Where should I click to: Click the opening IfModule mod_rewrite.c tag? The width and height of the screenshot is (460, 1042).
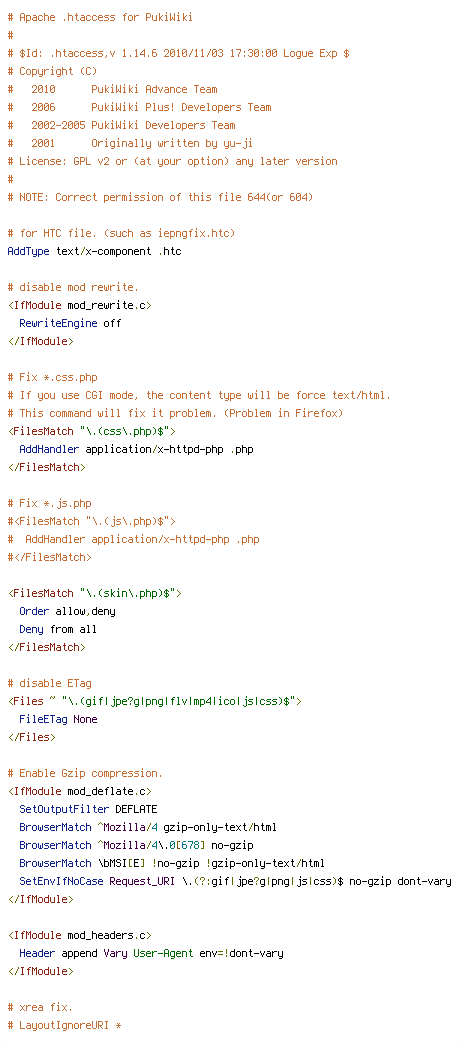[80, 305]
